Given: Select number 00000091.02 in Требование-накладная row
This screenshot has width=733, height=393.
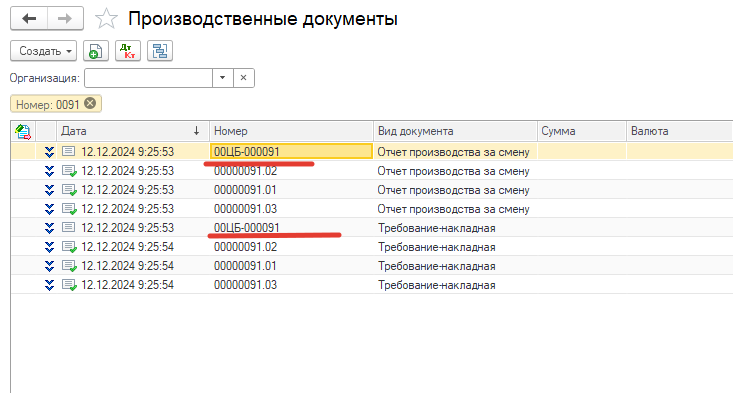Looking at the screenshot, I should (x=245, y=247).
